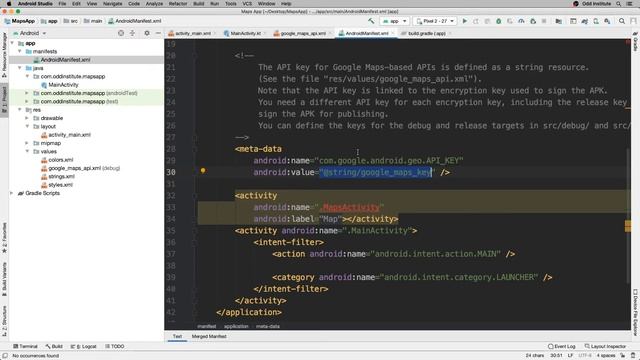Open the Gradle side panel tab
Image resolution: width=640 pixels, height=360 pixels.
pos(636,42)
